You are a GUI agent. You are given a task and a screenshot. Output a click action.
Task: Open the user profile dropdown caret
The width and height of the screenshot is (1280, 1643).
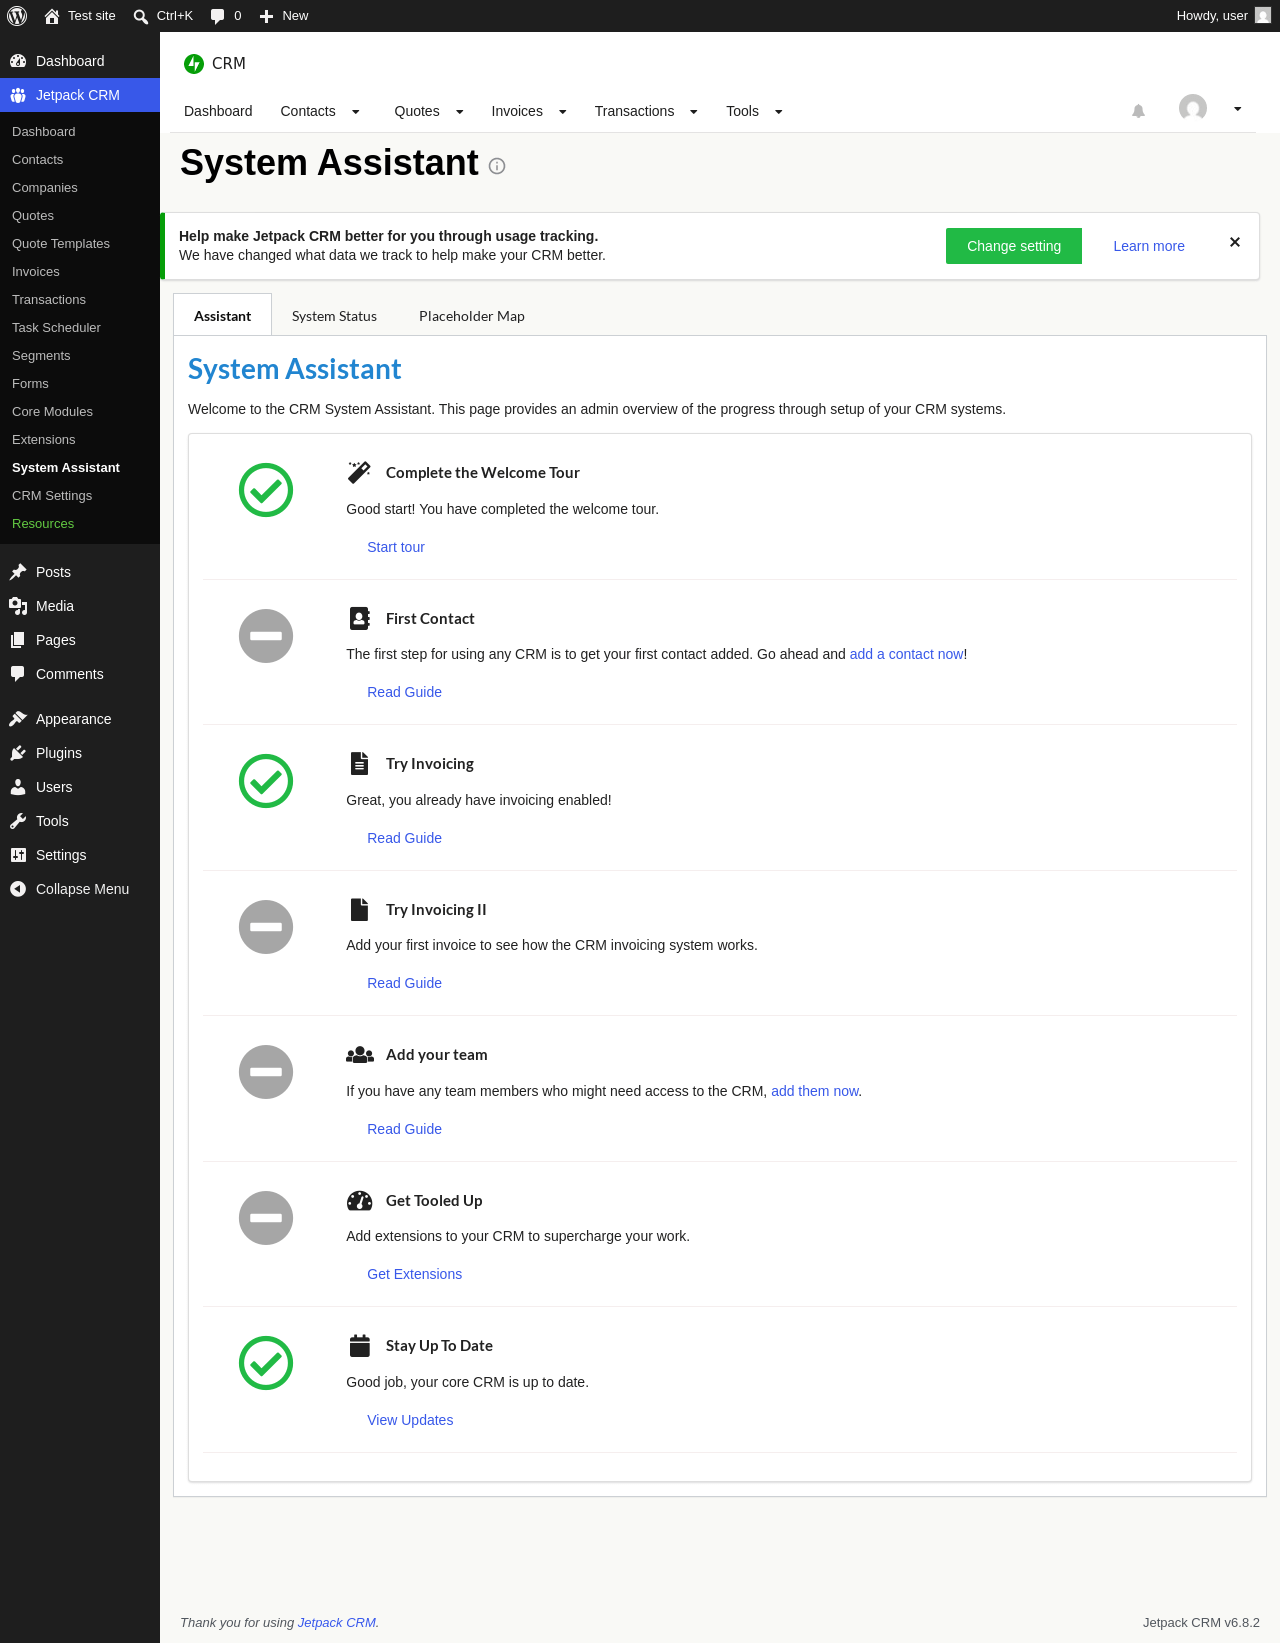point(1238,109)
